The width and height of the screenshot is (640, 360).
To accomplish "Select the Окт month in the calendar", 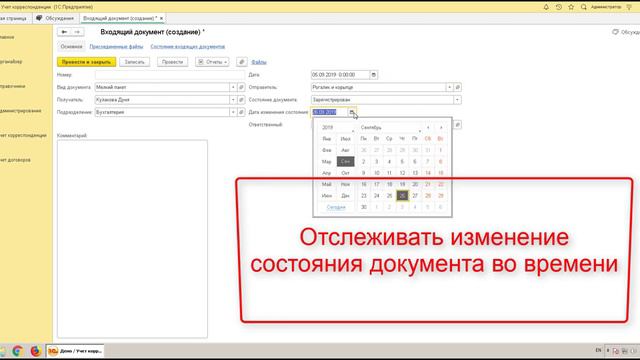I will [x=345, y=173].
